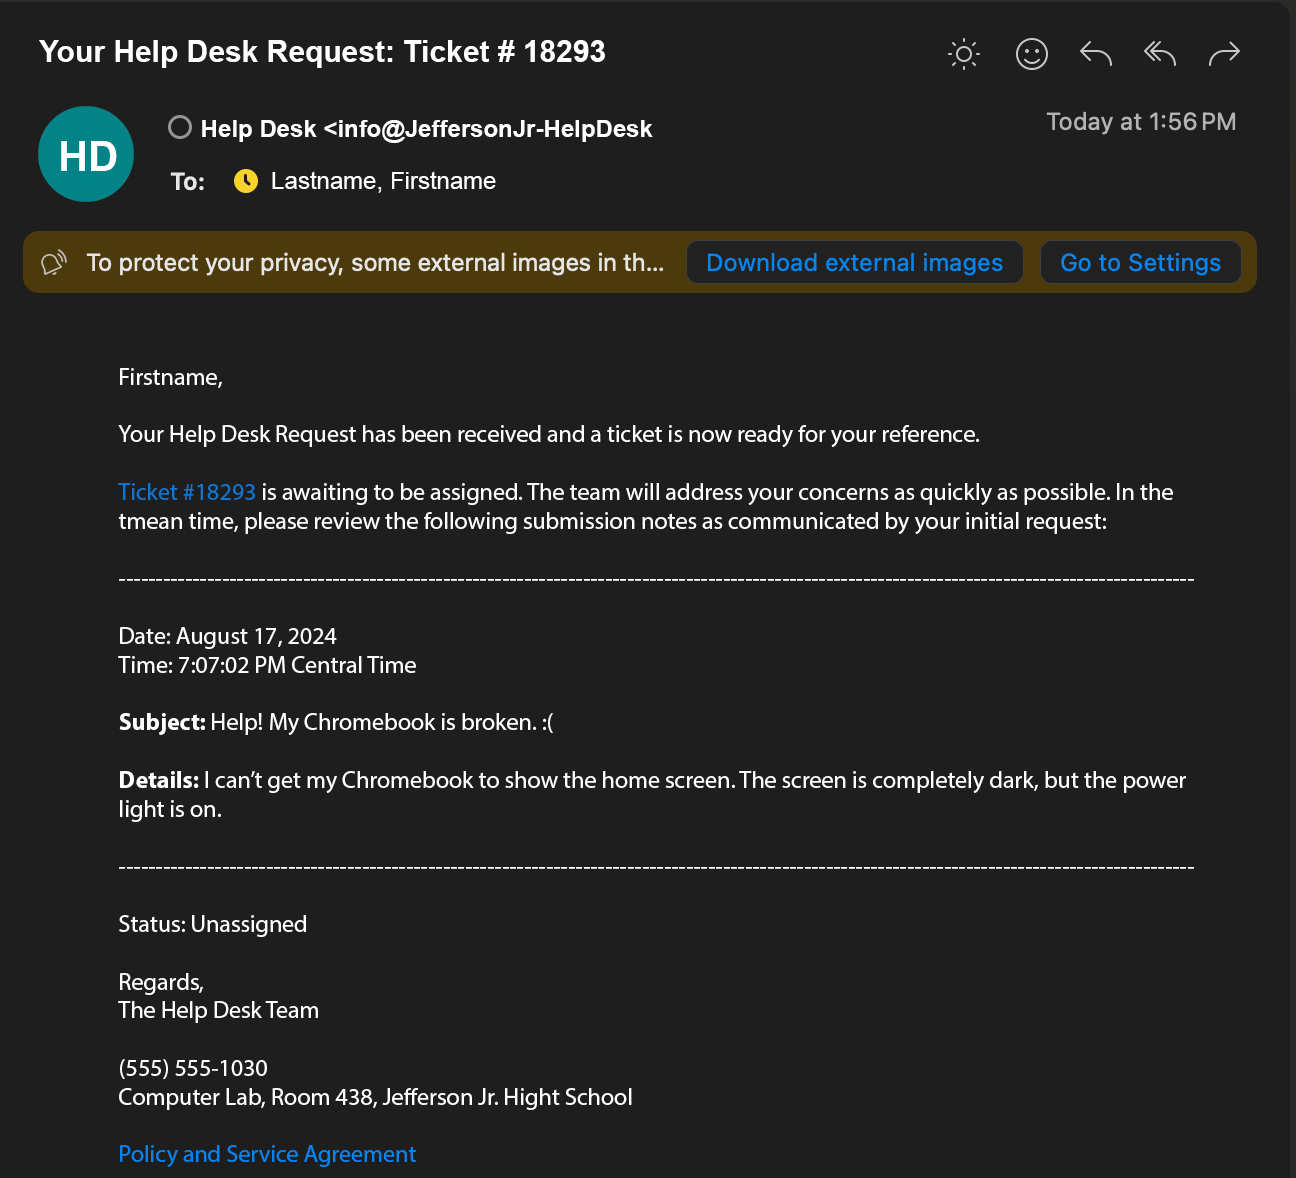Click the privacy banner shield icon
The image size is (1296, 1178).
pos(53,263)
